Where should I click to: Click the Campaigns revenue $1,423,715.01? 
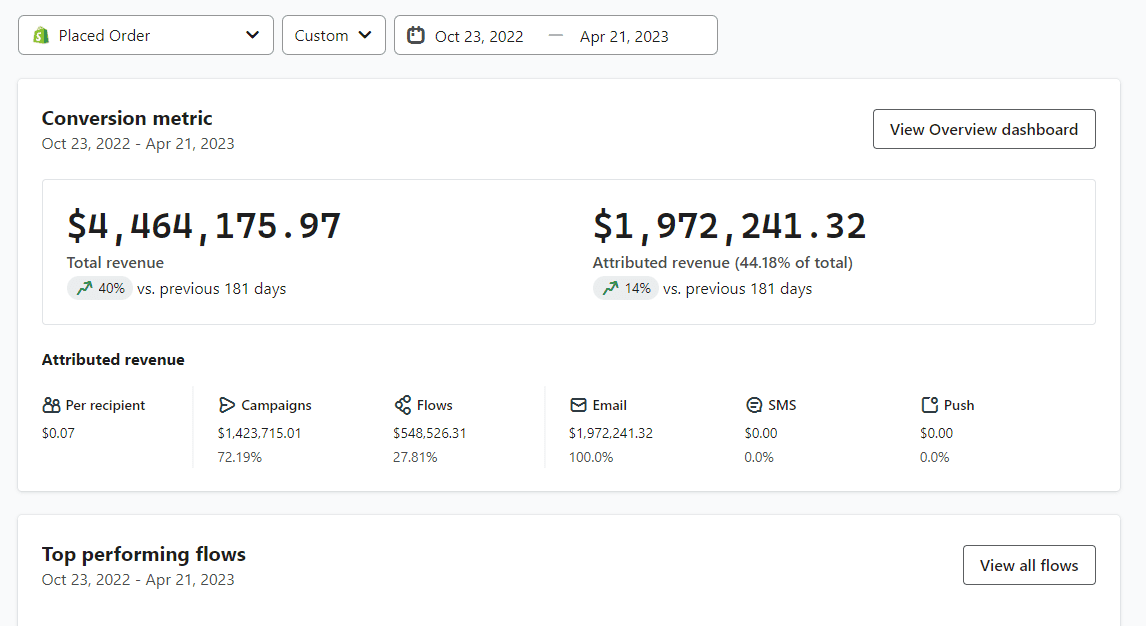[259, 433]
